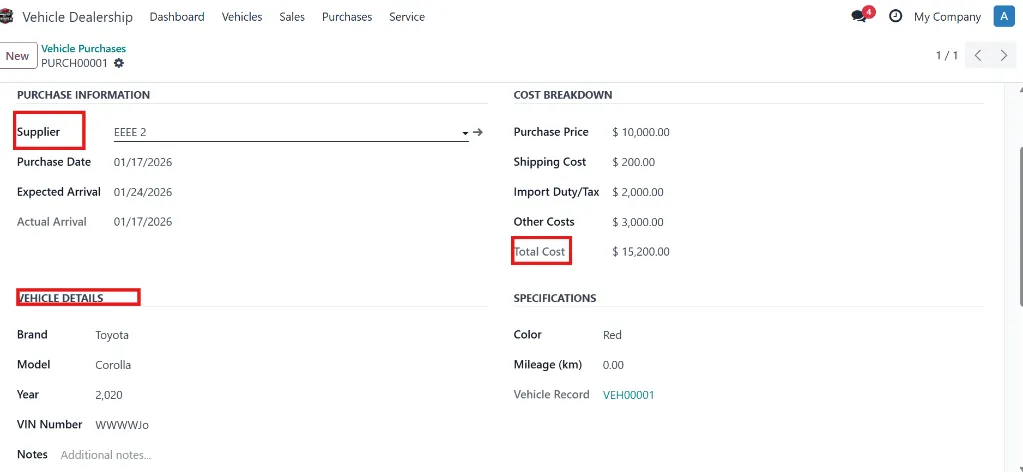The height and width of the screenshot is (472, 1023).
Task: Edit Shipping Cost $ 200.00
Action: coord(634,162)
